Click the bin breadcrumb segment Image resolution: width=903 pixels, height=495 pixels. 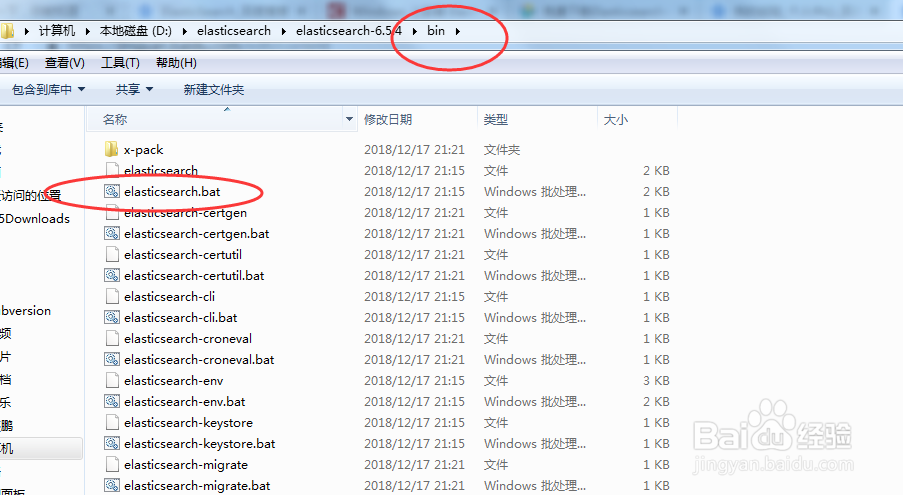tap(436, 31)
